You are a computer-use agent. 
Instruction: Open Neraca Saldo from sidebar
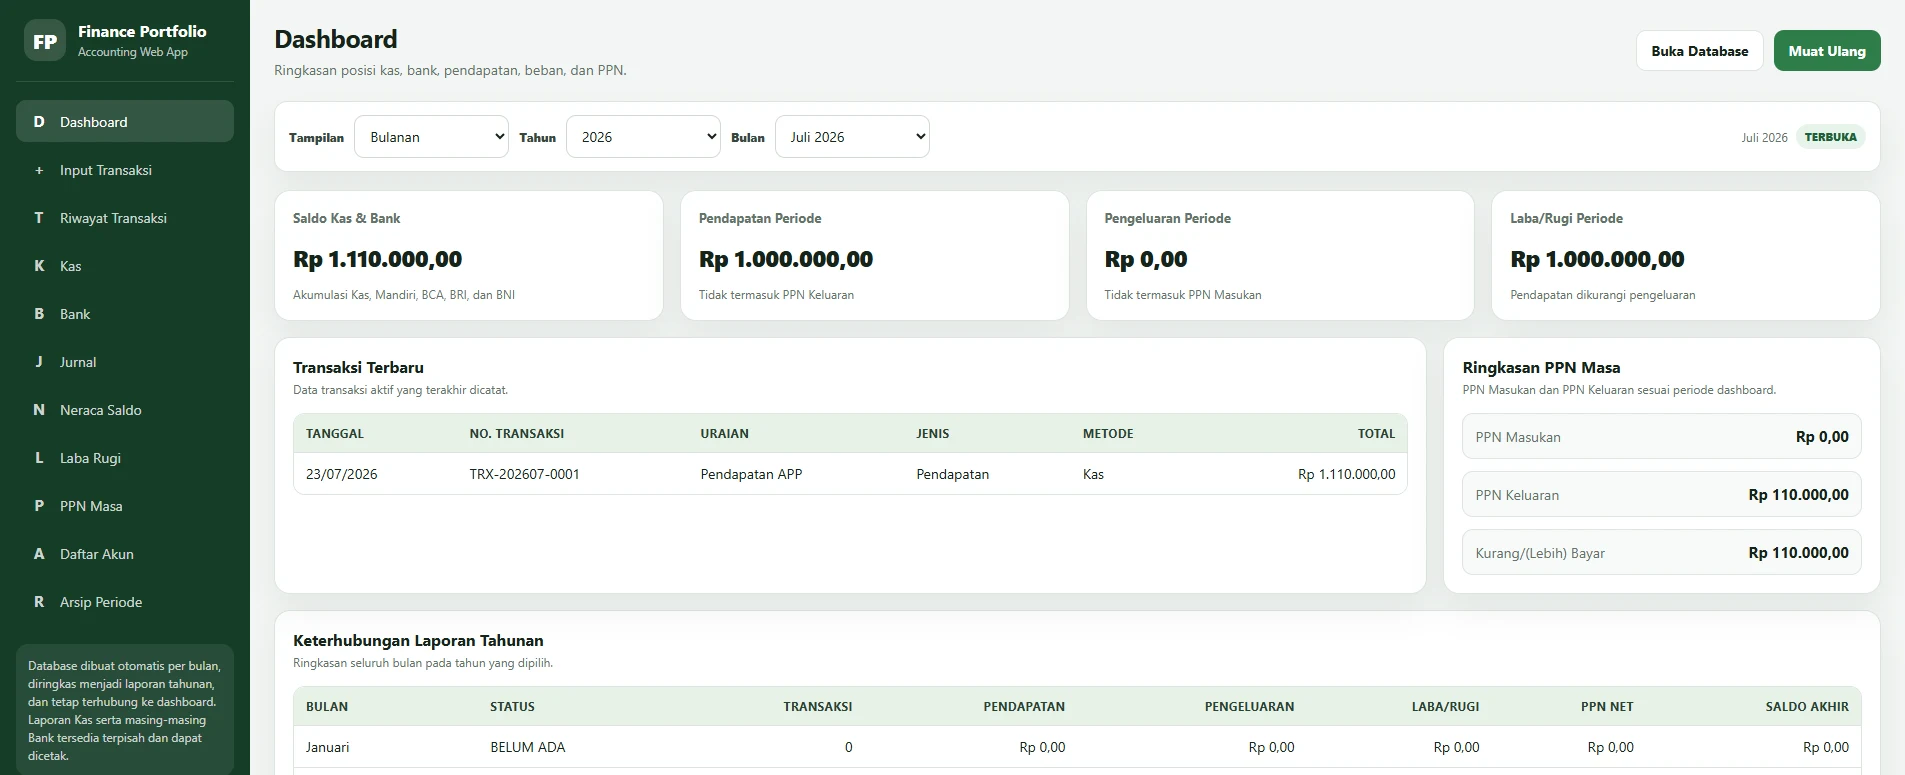pos(125,410)
